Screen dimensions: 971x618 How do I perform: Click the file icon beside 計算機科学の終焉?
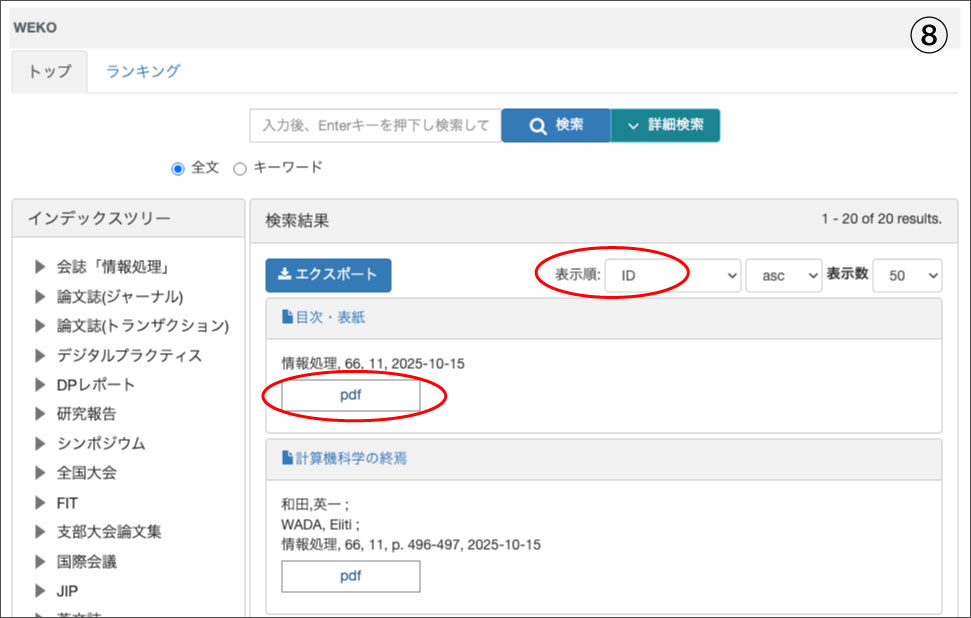[287, 459]
